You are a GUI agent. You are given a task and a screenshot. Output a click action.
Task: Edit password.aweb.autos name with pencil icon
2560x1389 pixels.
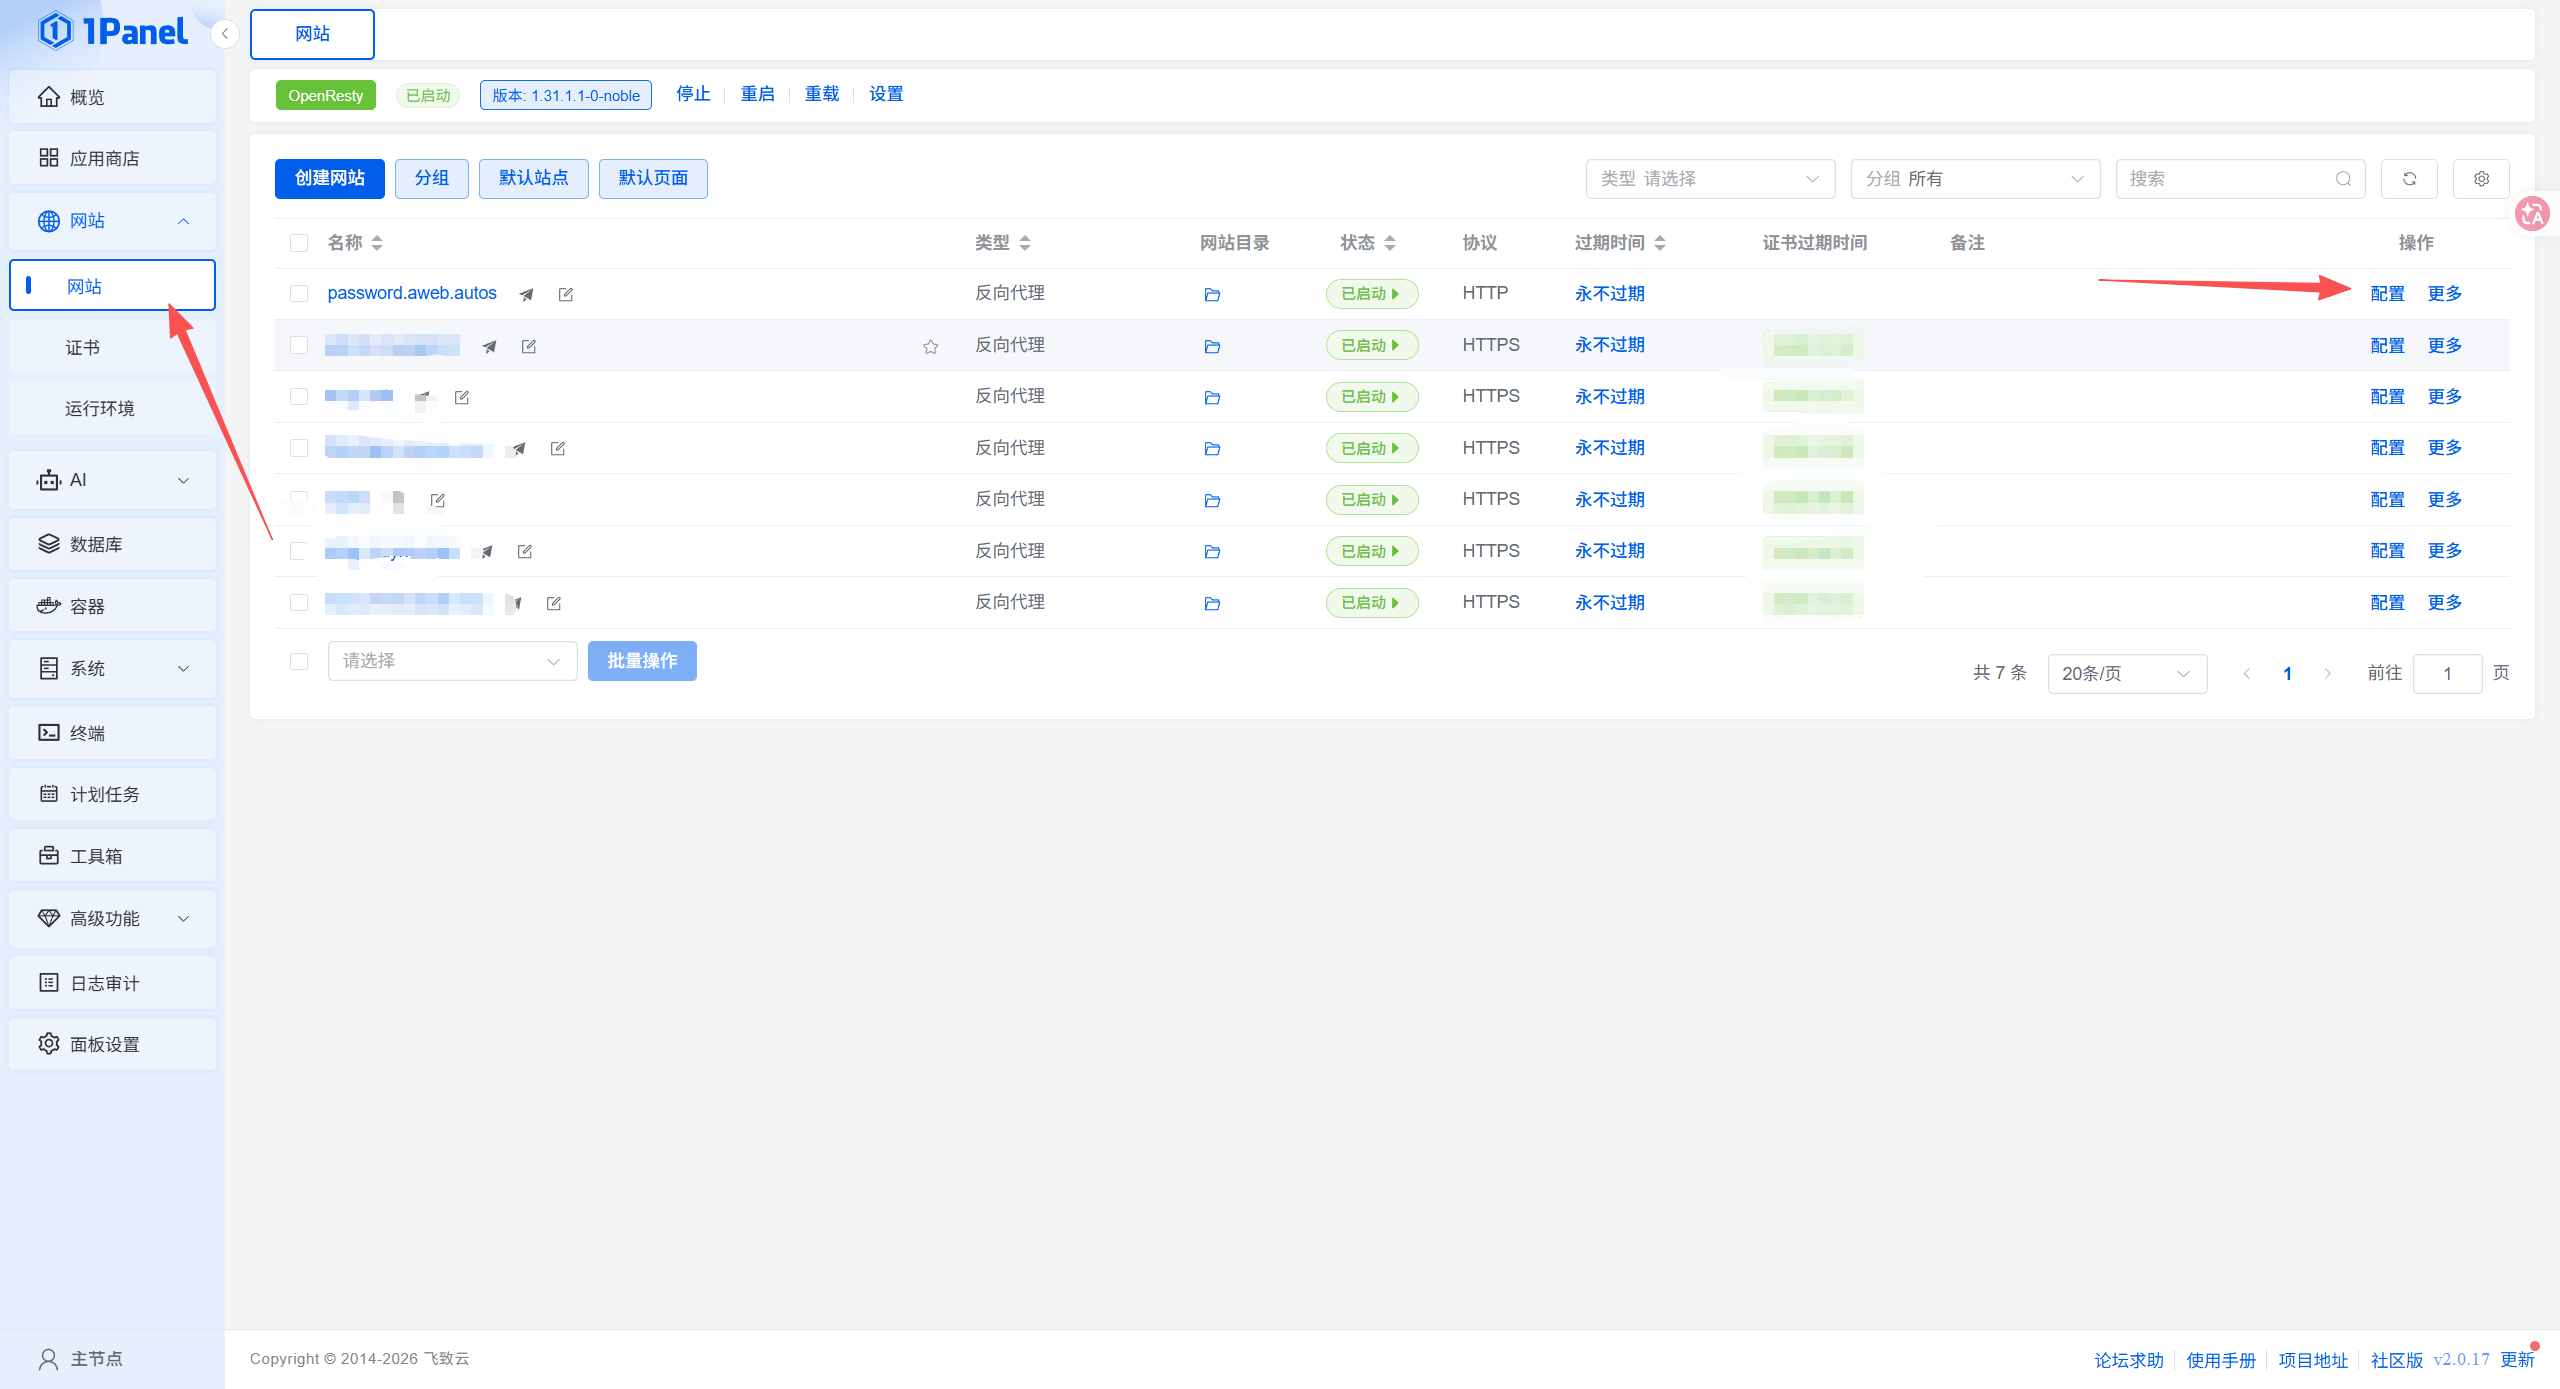click(x=566, y=294)
